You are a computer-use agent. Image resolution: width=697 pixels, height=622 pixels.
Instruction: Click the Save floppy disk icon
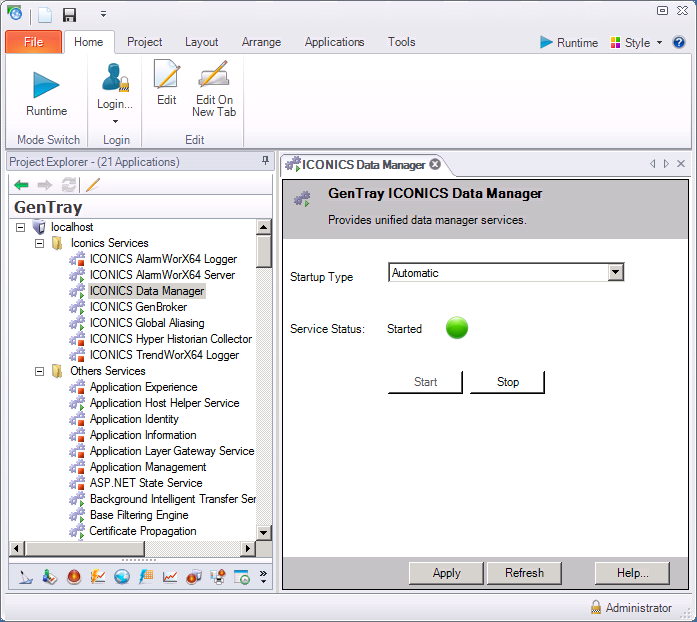click(x=69, y=15)
